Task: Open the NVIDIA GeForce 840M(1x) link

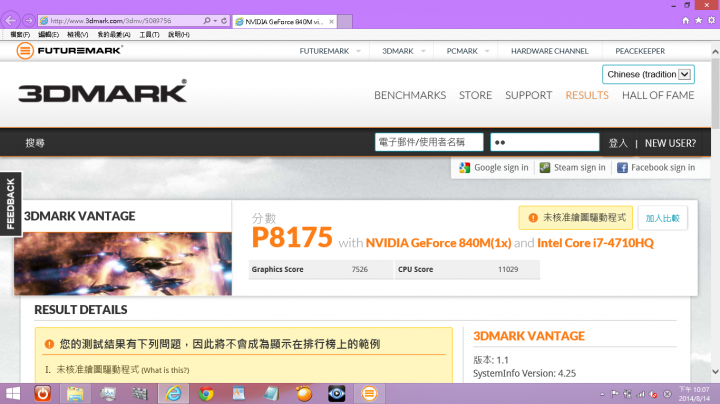Action: pos(438,243)
